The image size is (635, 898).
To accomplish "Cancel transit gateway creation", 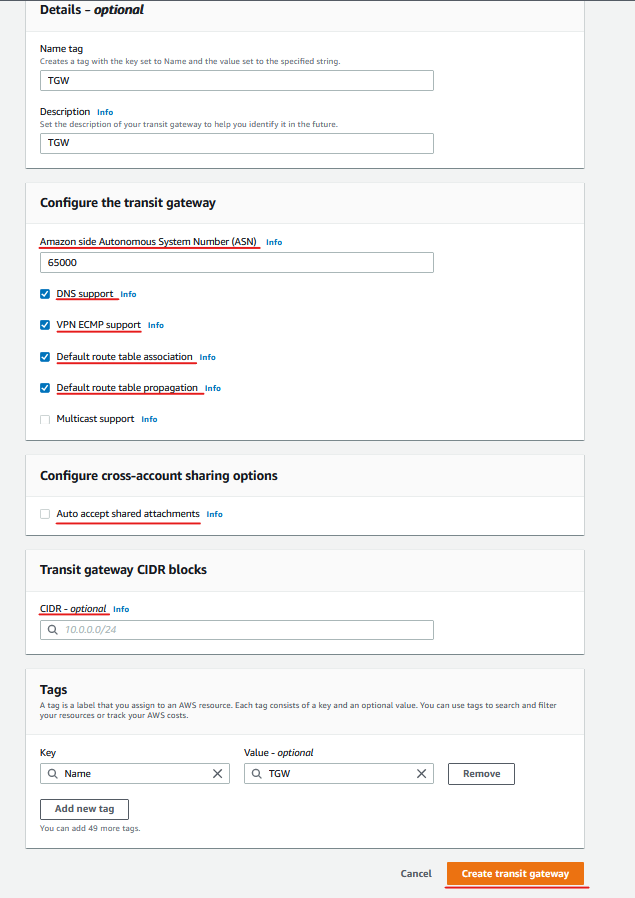I will coord(416,873).
